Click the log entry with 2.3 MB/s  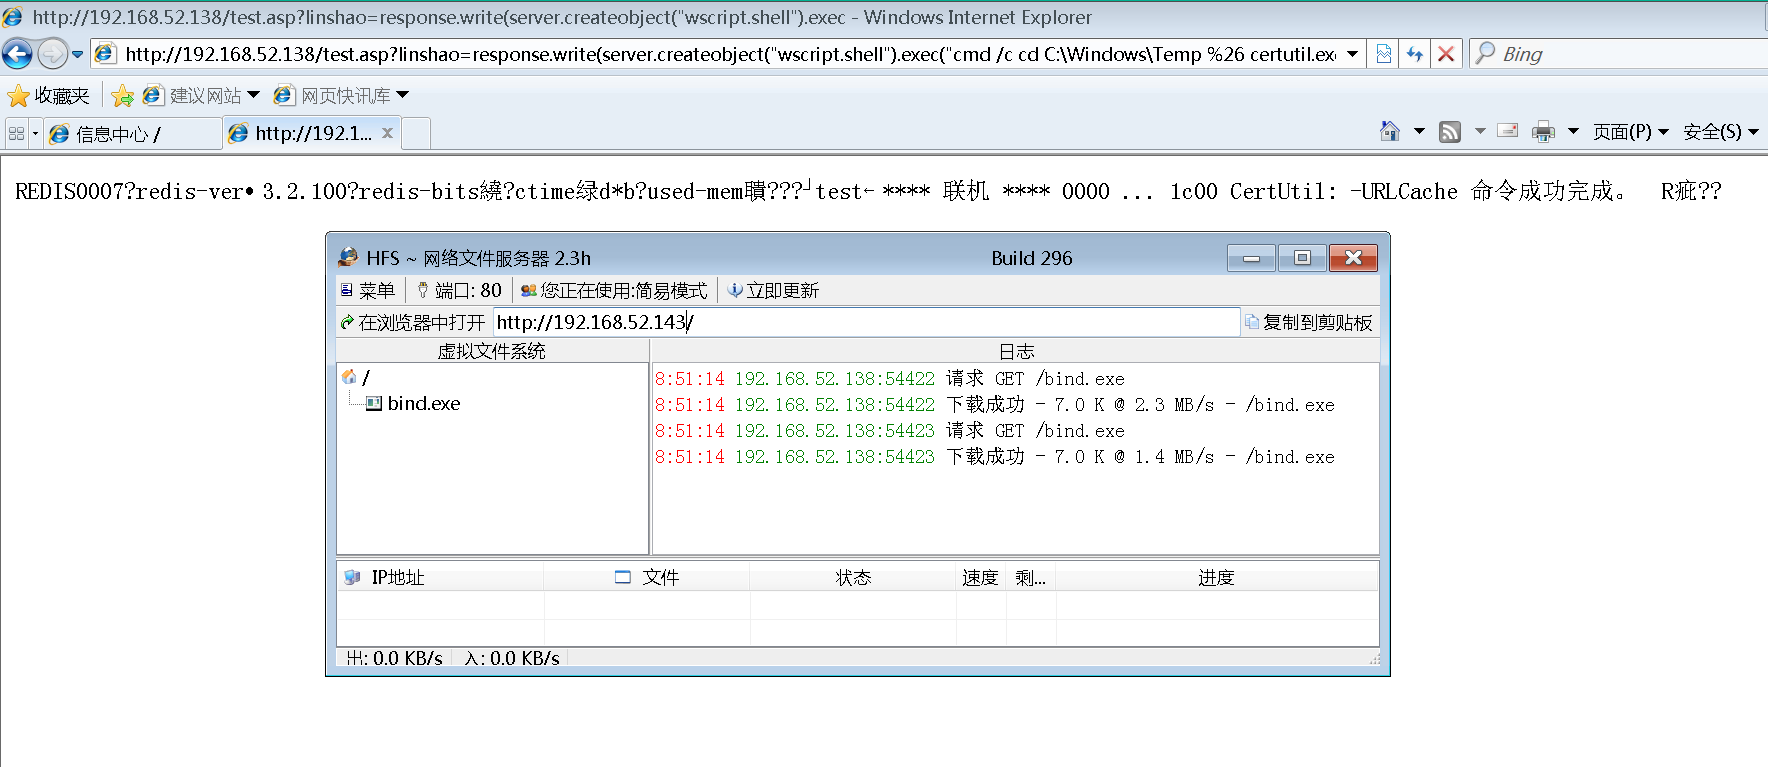click(x=995, y=405)
